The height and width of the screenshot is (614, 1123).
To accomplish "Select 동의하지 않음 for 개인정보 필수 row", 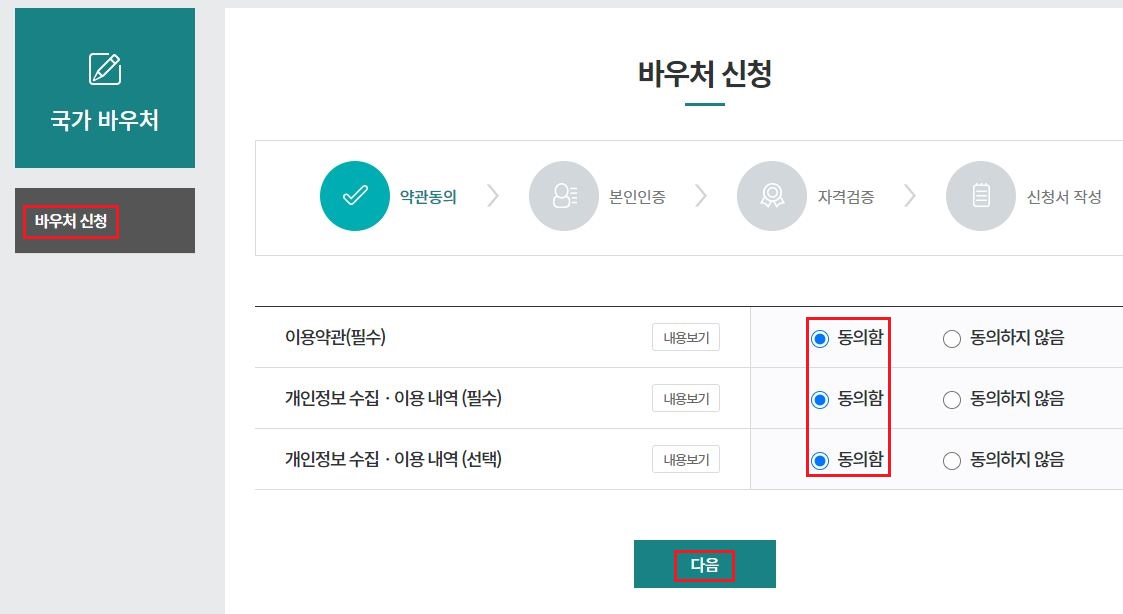I will tap(951, 398).
